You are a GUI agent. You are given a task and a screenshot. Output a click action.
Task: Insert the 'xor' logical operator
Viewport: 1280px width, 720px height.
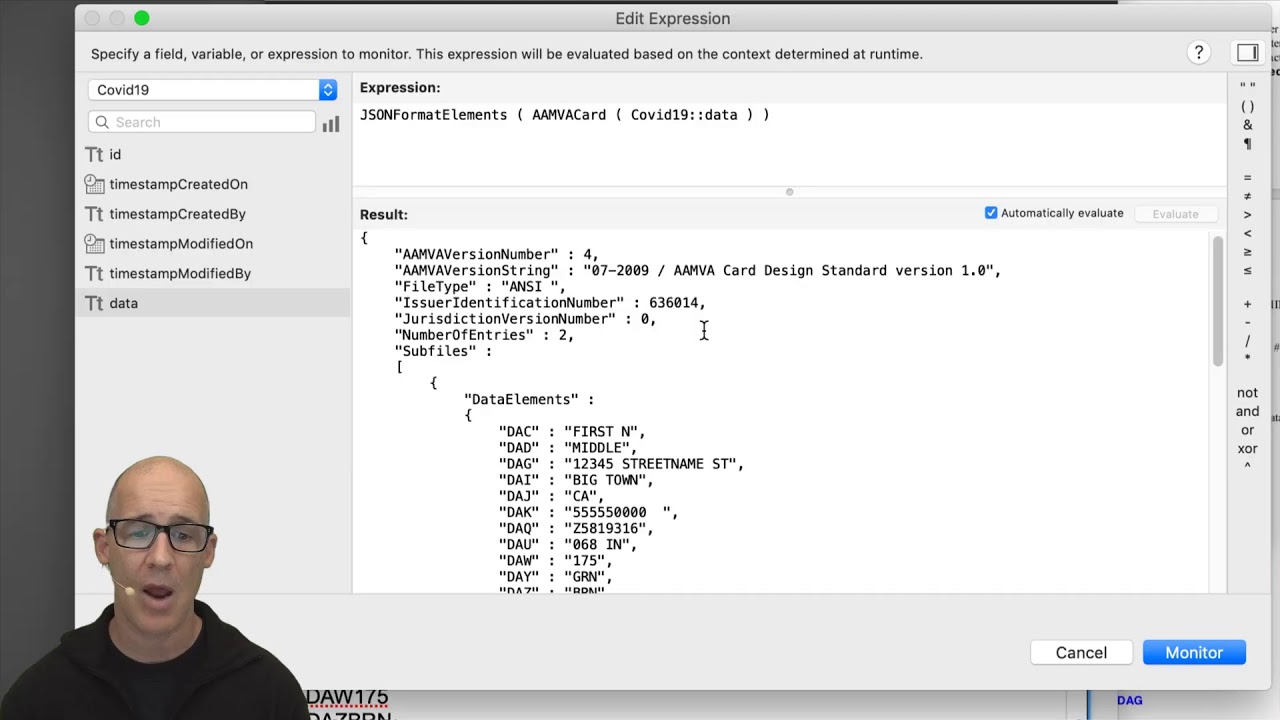pyautogui.click(x=1247, y=449)
